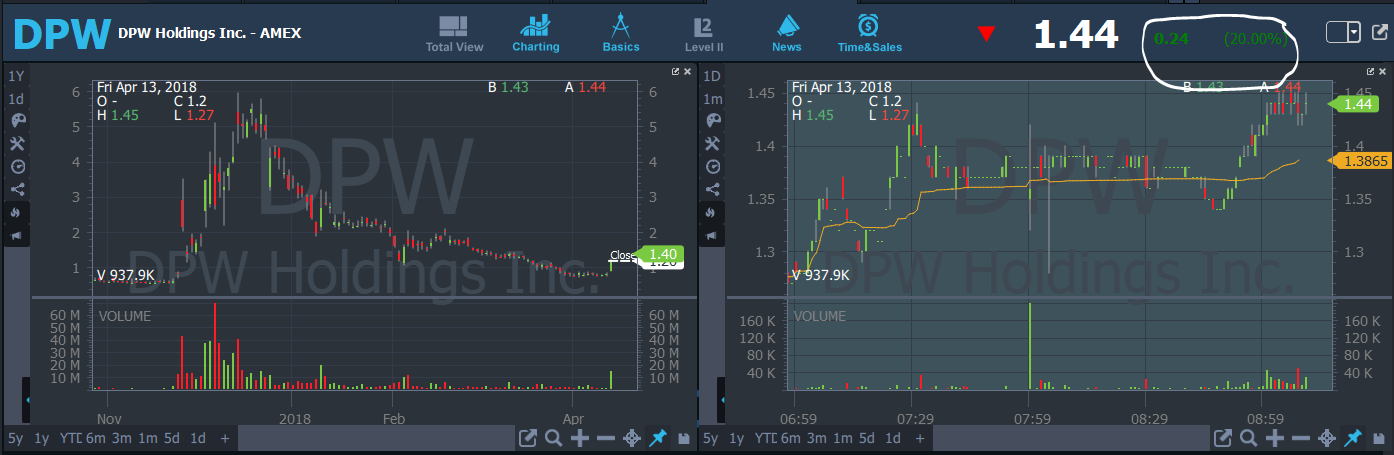1394x455 pixels.
Task: Zoom out on right chart with minus
Action: pyautogui.click(x=1301, y=438)
